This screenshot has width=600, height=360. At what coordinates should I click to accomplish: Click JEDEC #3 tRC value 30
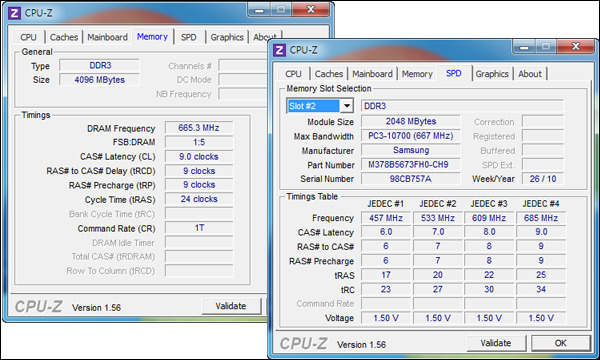point(489,289)
